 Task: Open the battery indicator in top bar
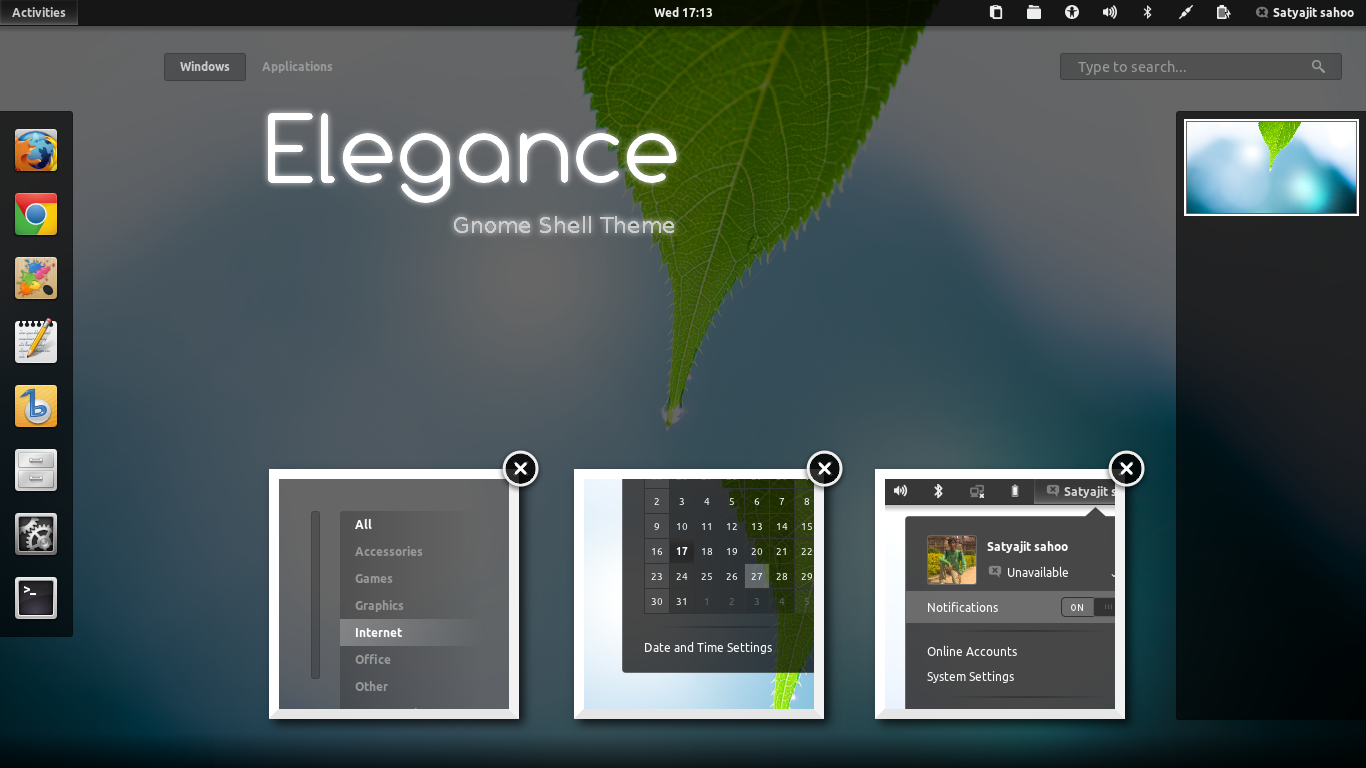[x=1223, y=13]
